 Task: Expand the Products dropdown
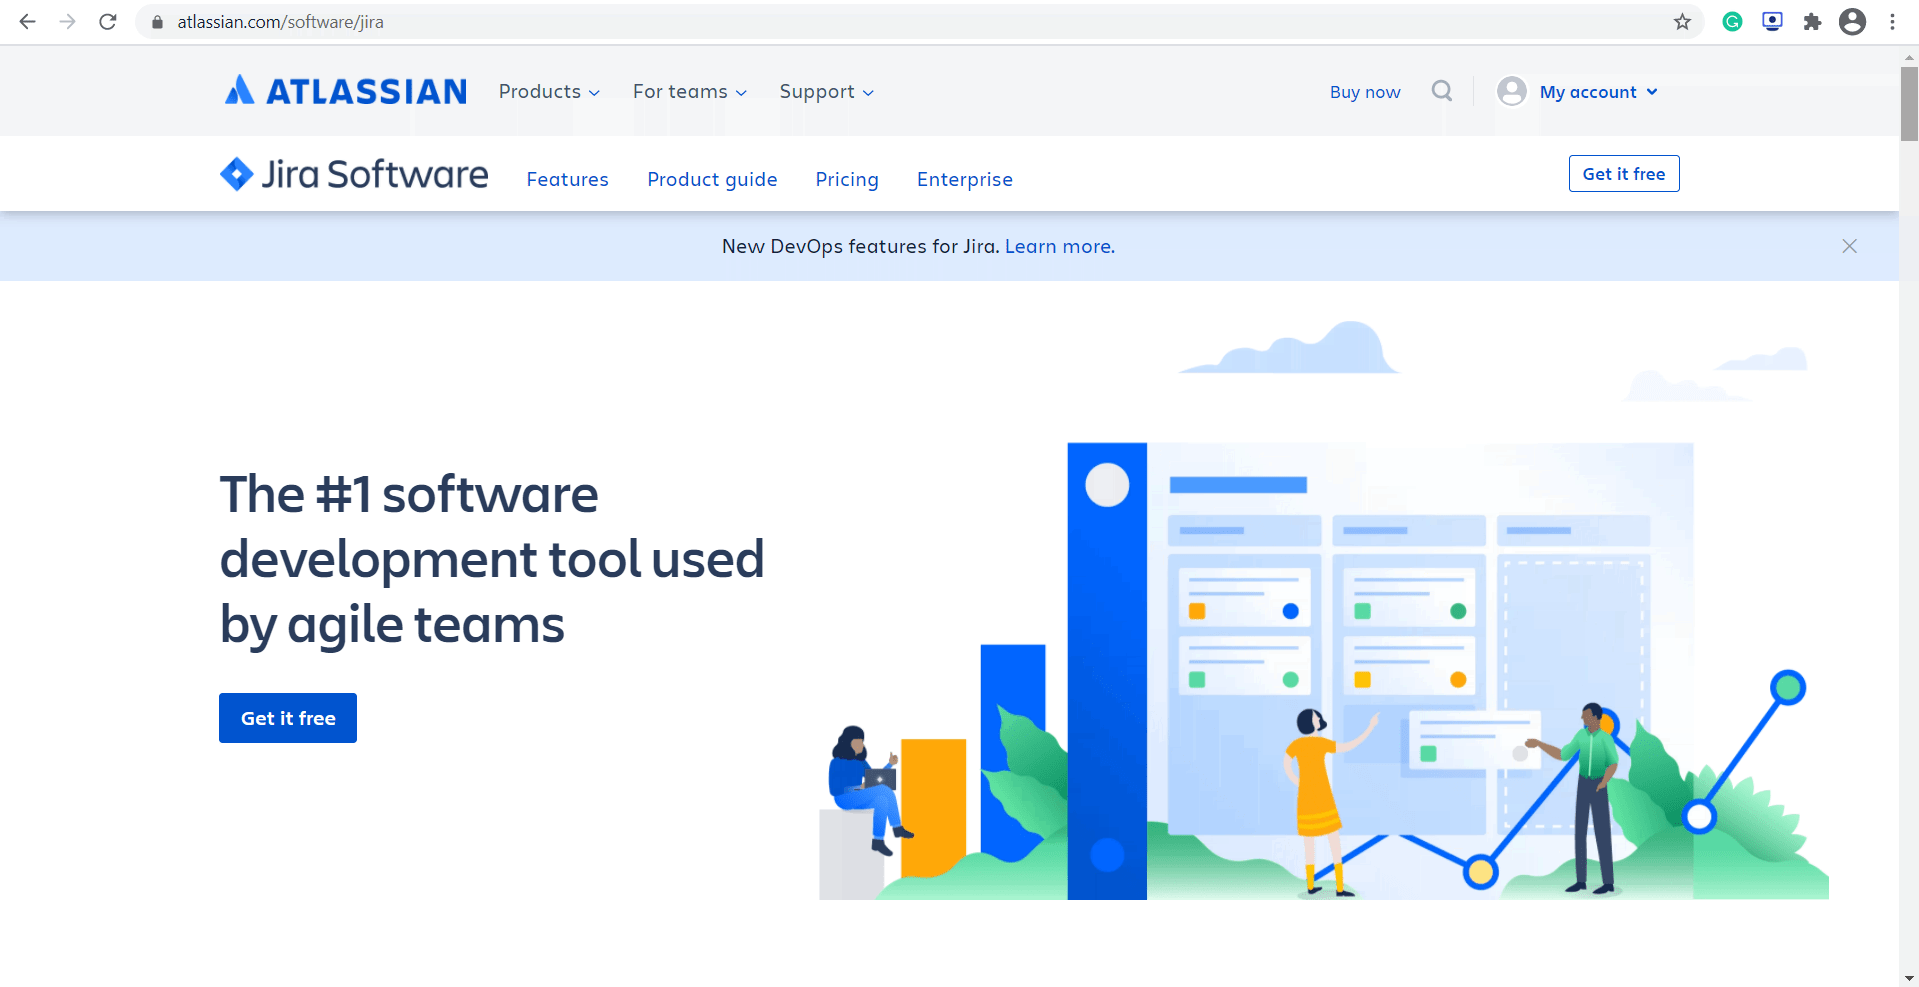549,91
